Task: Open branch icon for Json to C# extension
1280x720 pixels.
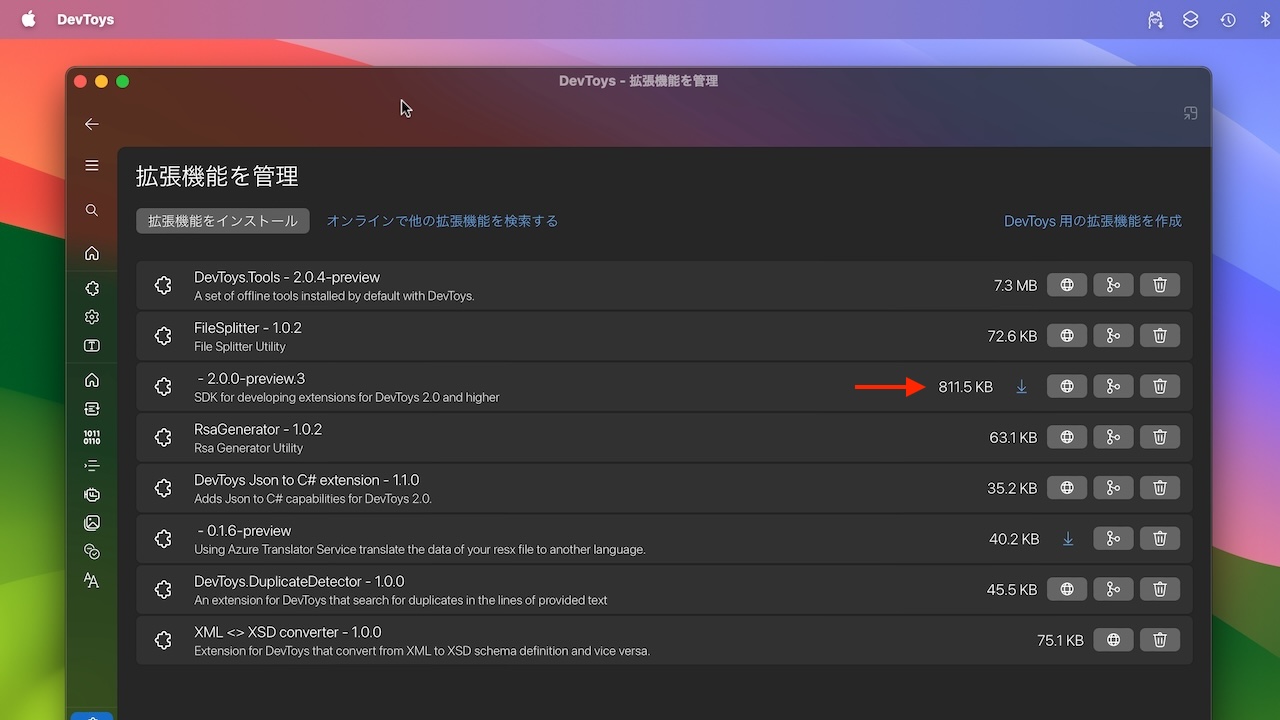Action: pos(1113,488)
